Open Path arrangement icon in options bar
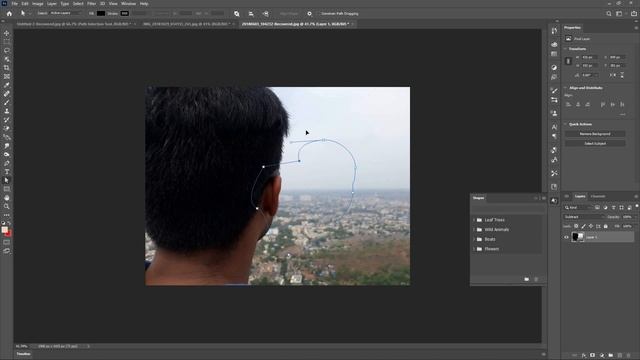The height and width of the screenshot is (360, 640). [x=266, y=13]
